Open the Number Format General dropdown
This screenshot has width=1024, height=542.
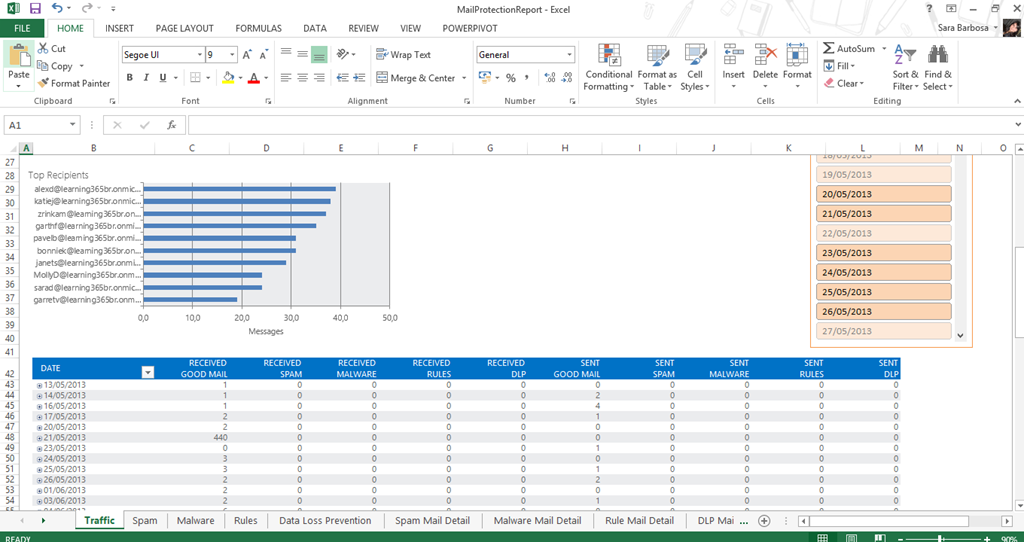point(570,55)
